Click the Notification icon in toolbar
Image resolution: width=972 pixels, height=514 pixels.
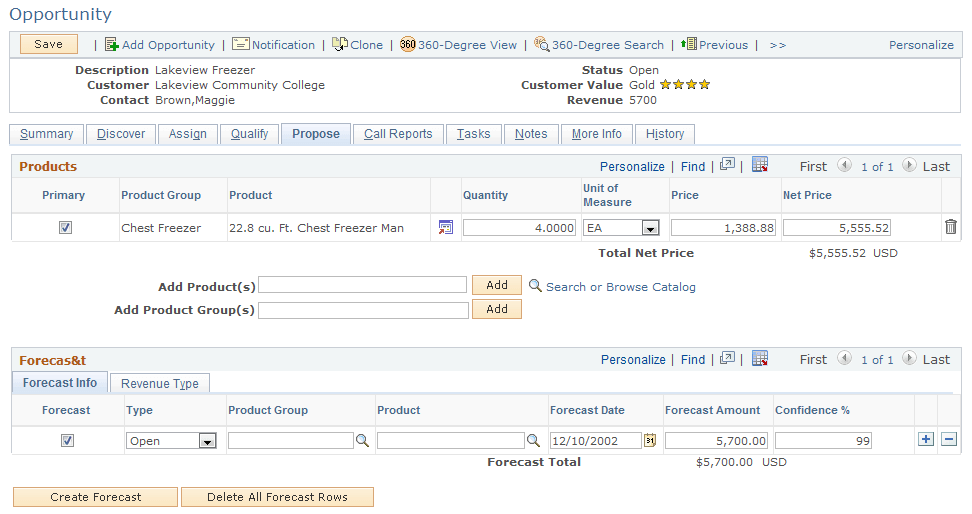241,44
